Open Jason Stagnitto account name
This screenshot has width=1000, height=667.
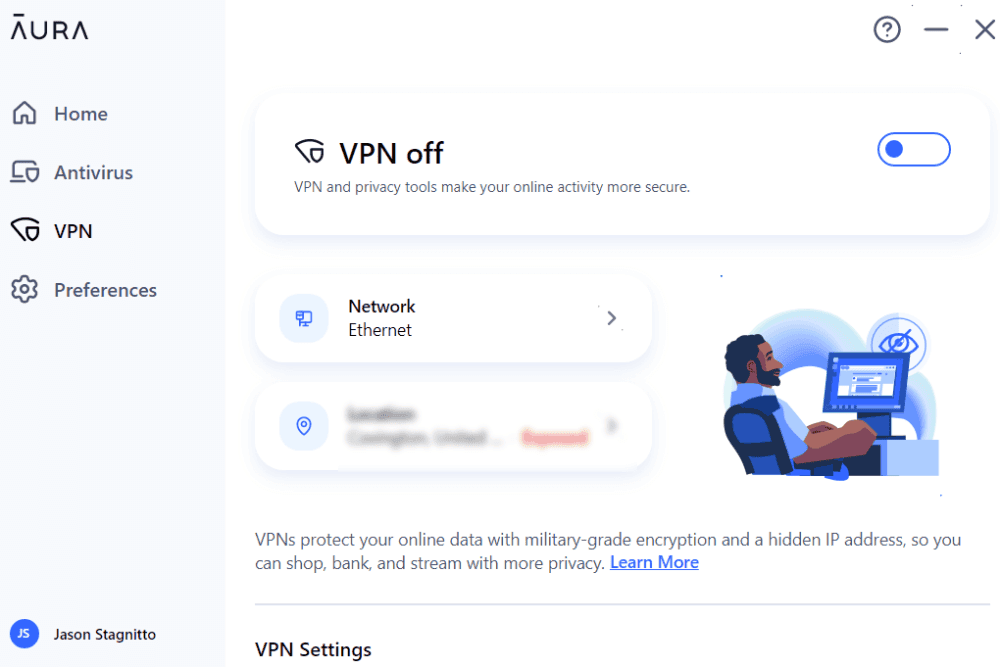tap(104, 634)
